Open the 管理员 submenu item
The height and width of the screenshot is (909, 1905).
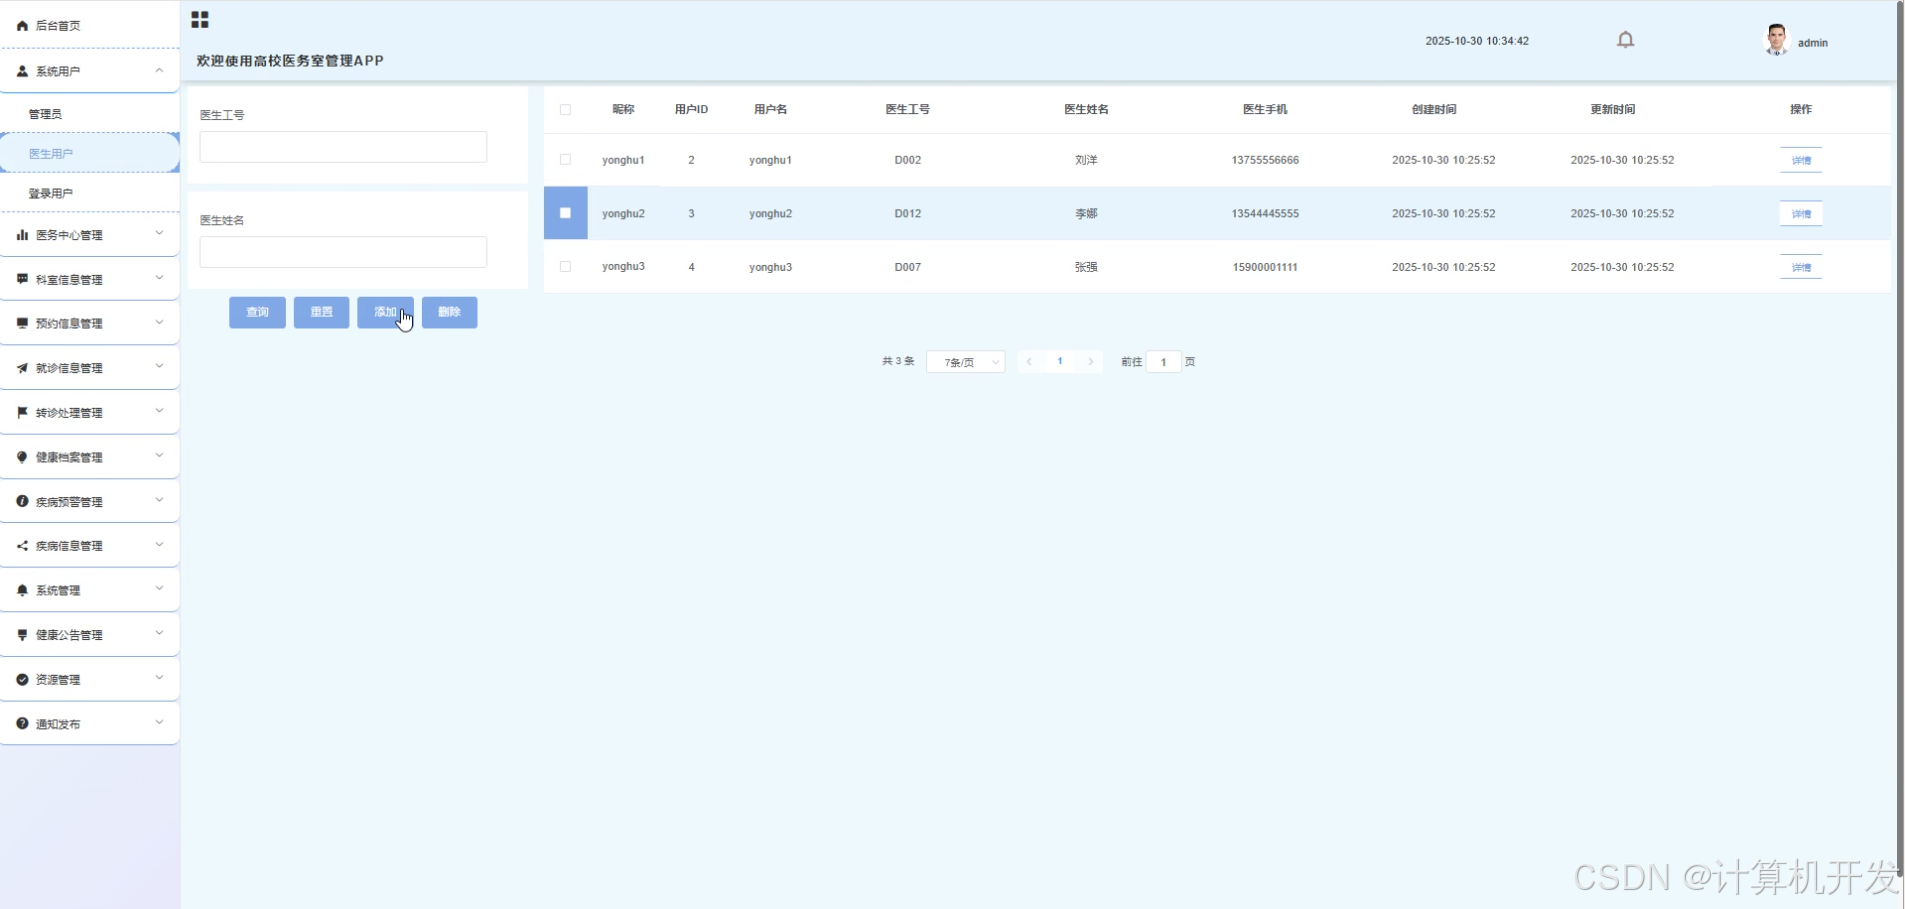(90, 114)
